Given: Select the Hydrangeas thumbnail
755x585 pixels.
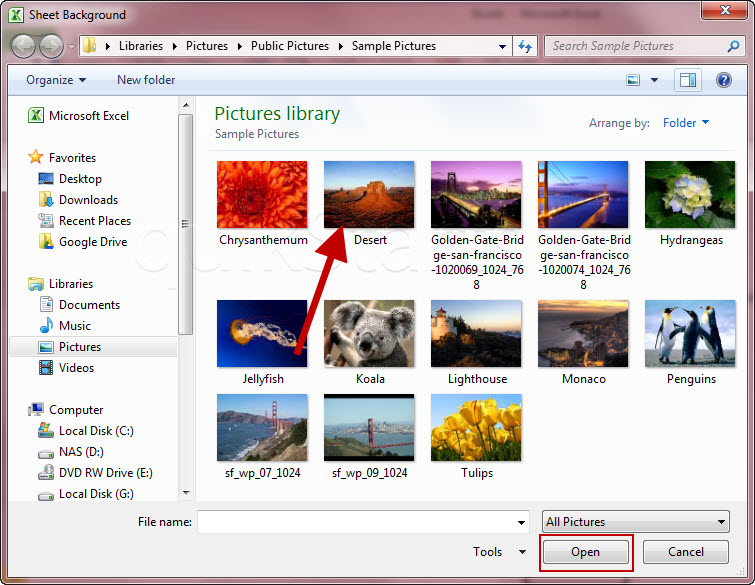Looking at the screenshot, I should [x=690, y=195].
